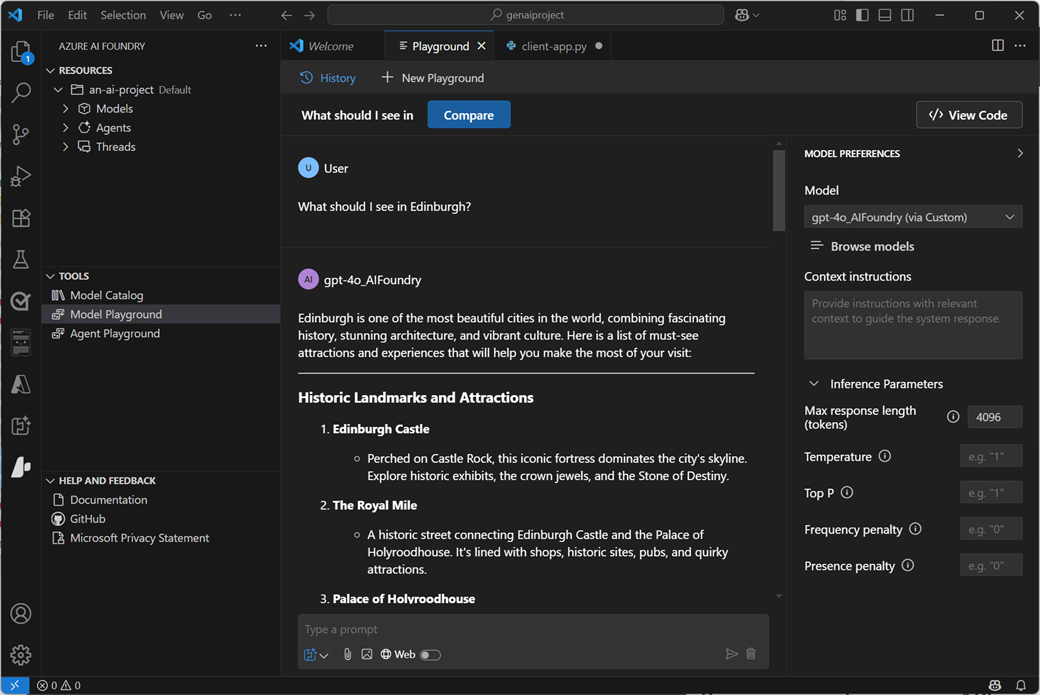Send the prompt with the arrow icon
The image size is (1040, 695).
[x=731, y=653]
